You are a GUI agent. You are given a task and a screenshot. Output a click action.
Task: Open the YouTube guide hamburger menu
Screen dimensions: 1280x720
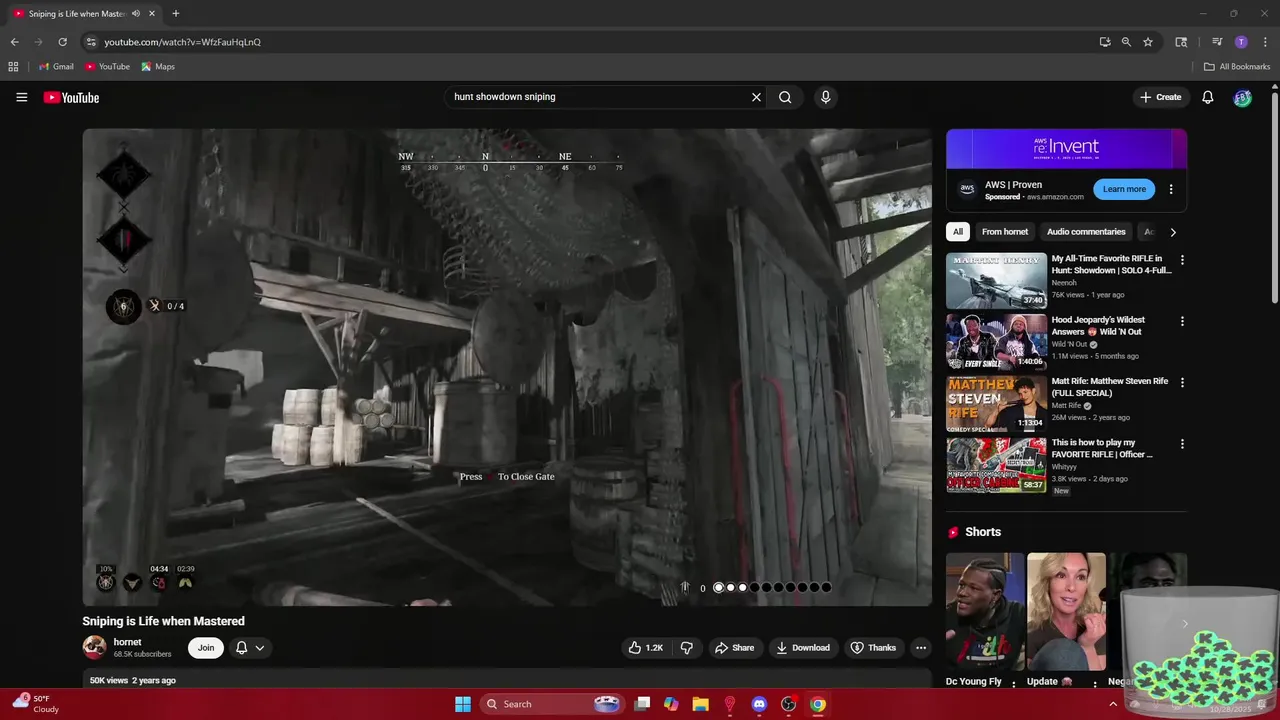21,97
